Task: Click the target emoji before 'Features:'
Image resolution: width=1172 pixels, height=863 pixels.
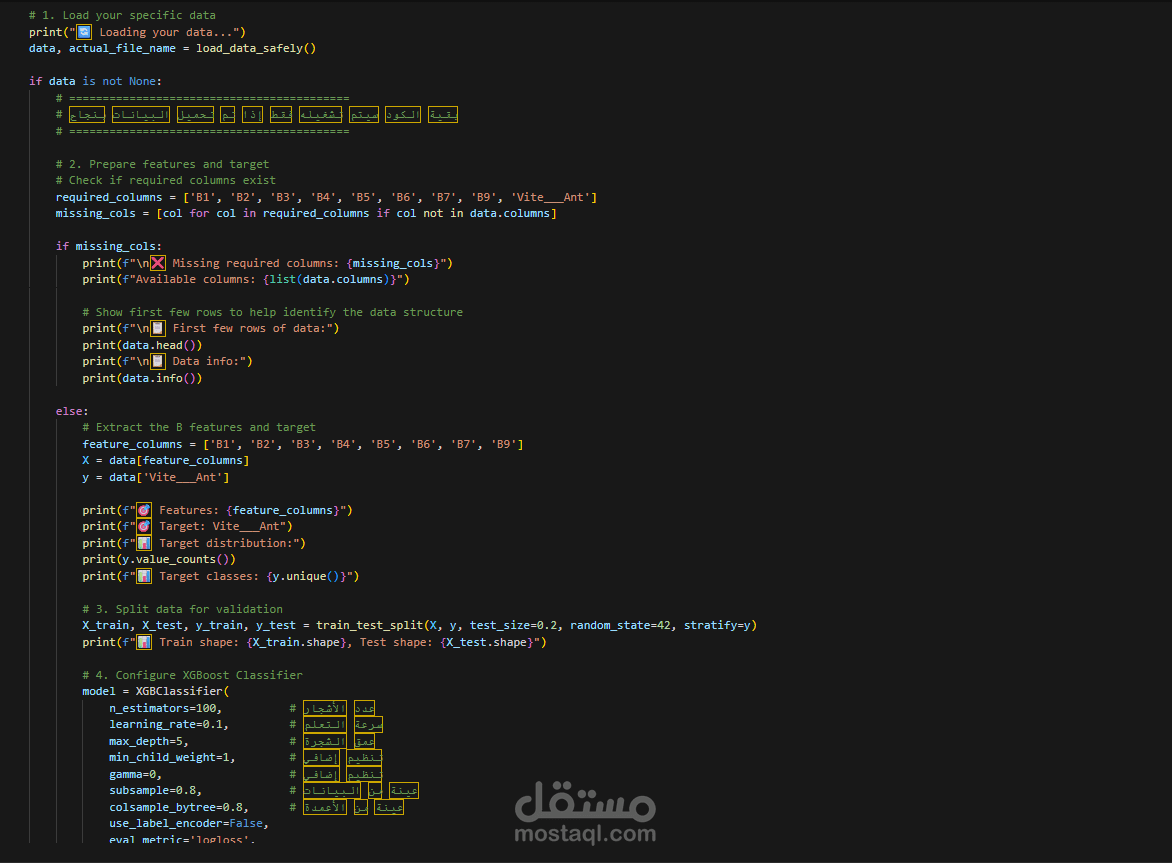Action: coord(144,510)
